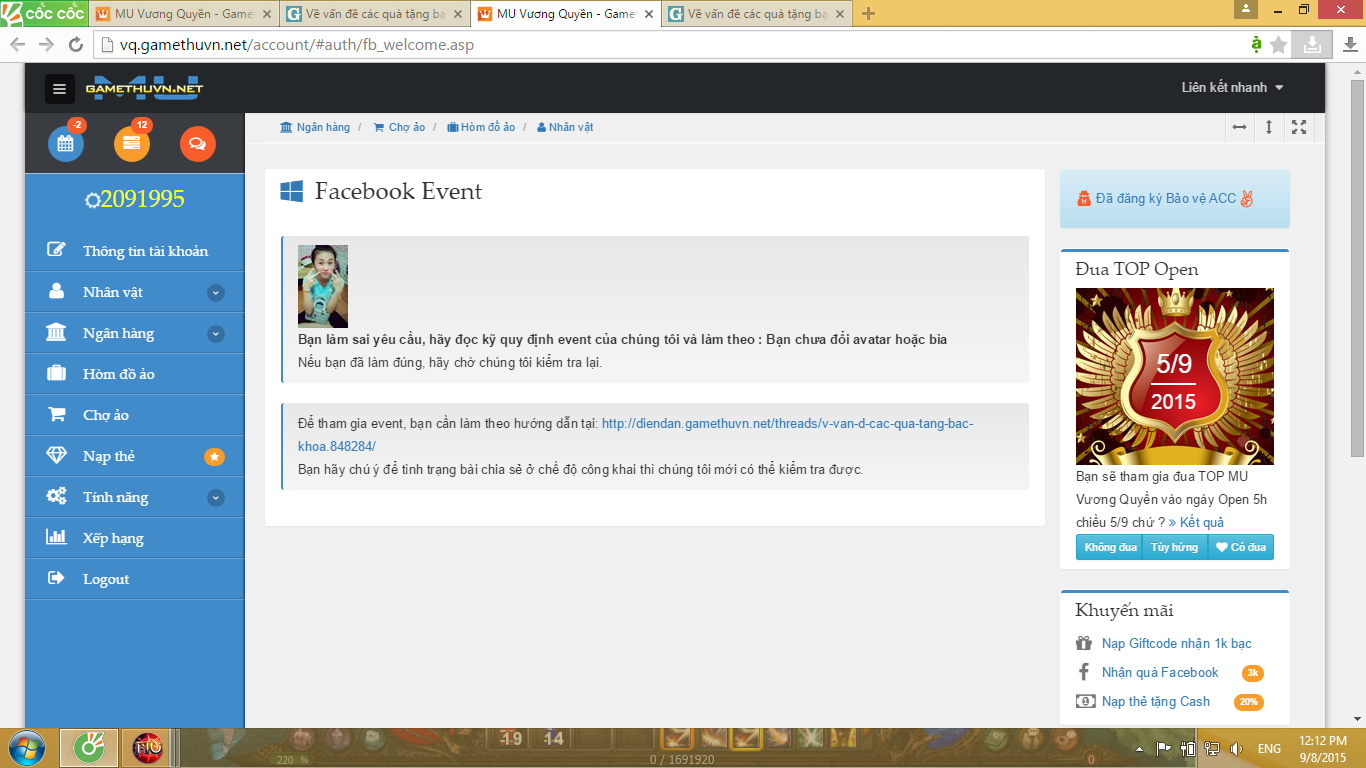Open Liên kết nhanh dropdown
The height and width of the screenshot is (768, 1366).
pos(1232,88)
